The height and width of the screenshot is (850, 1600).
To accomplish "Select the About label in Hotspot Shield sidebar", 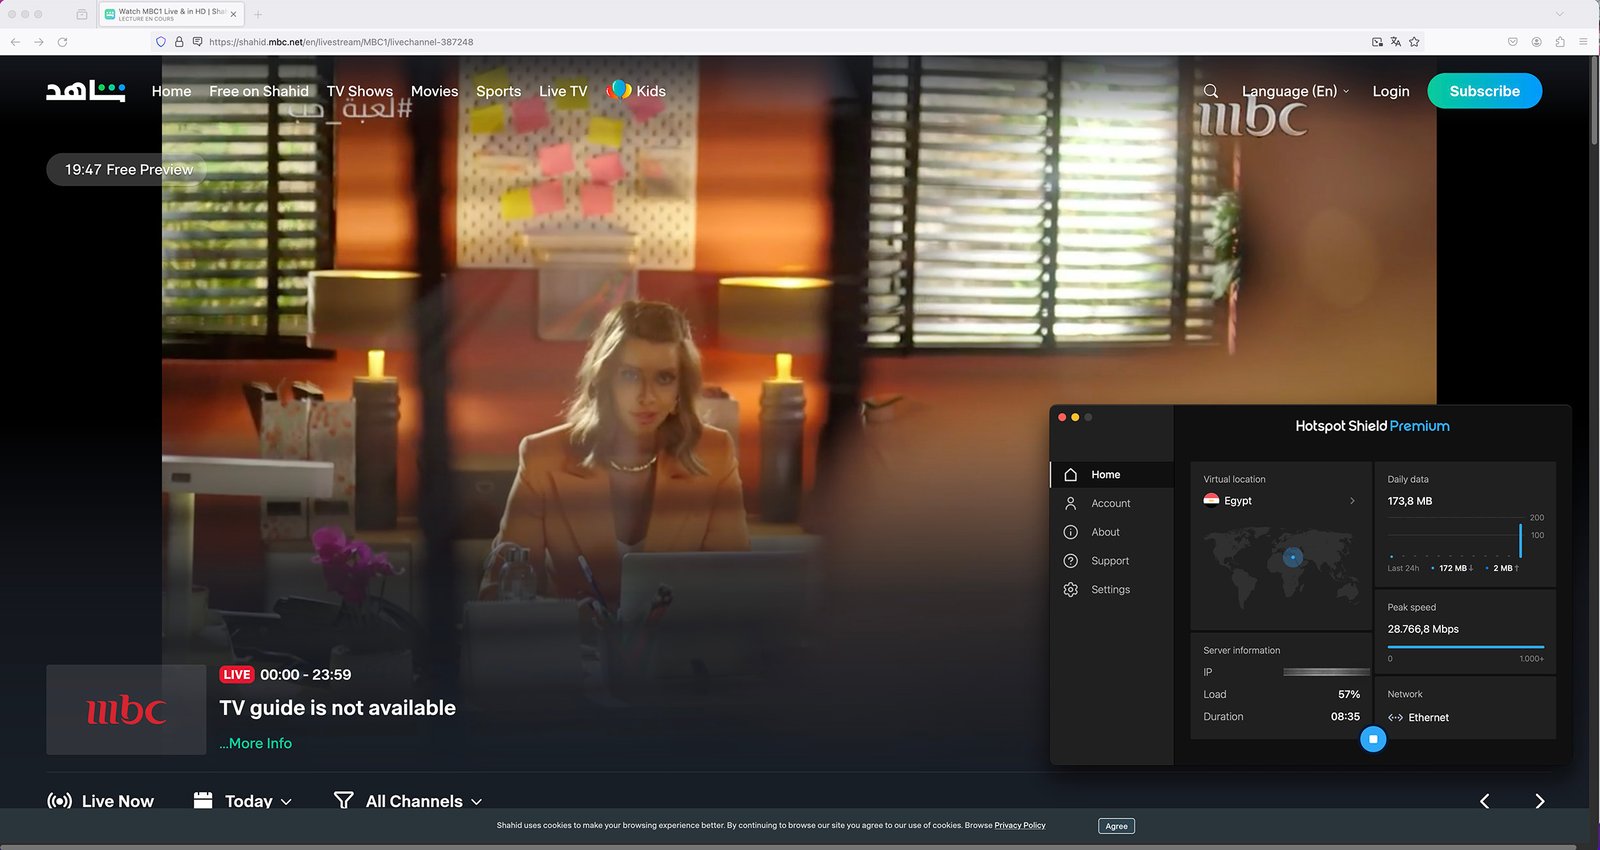I will [x=1105, y=533].
